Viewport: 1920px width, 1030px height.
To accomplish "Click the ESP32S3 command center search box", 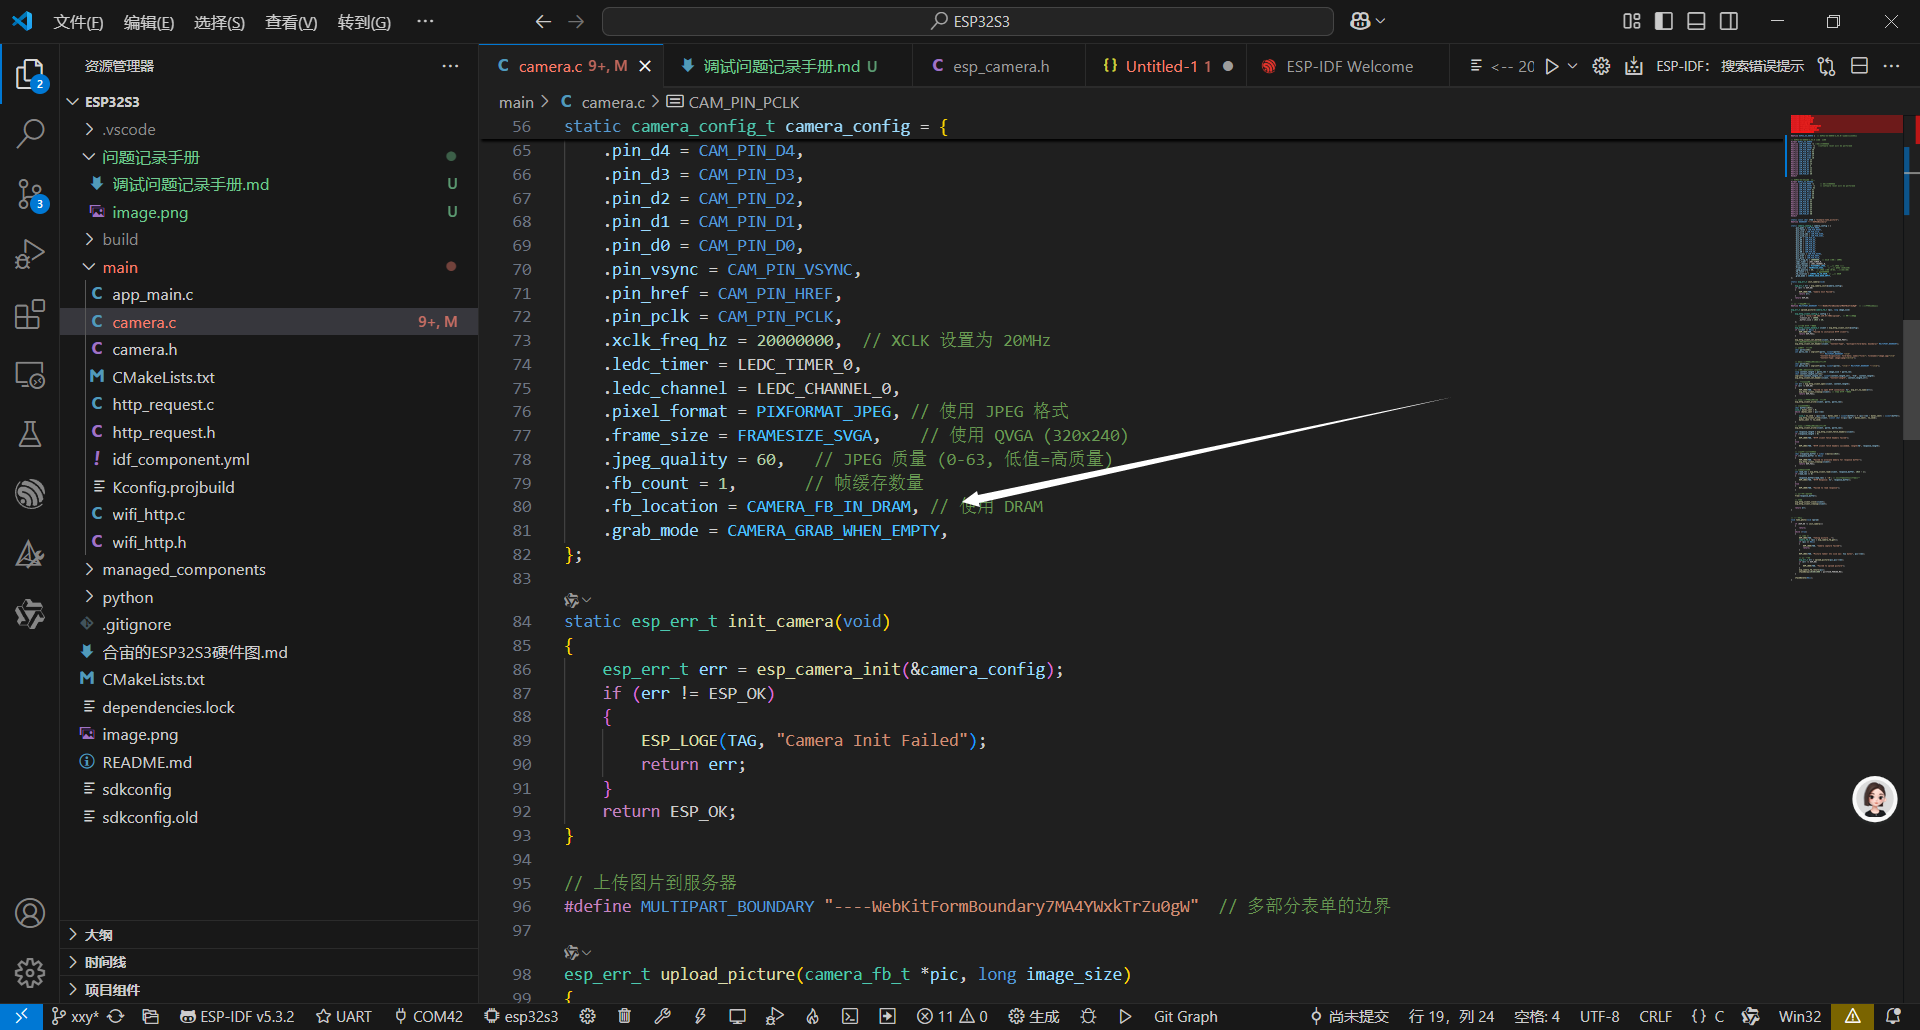I will pyautogui.click(x=967, y=21).
